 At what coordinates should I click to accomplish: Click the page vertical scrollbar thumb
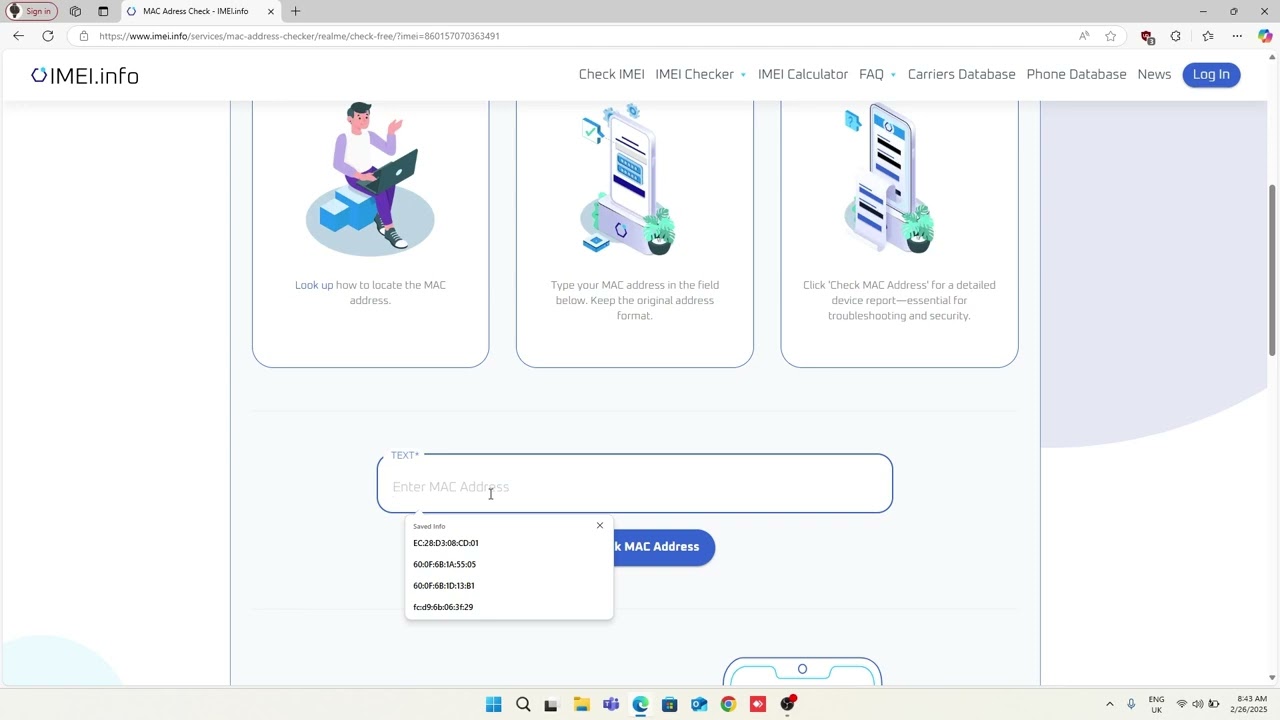(x=1272, y=270)
